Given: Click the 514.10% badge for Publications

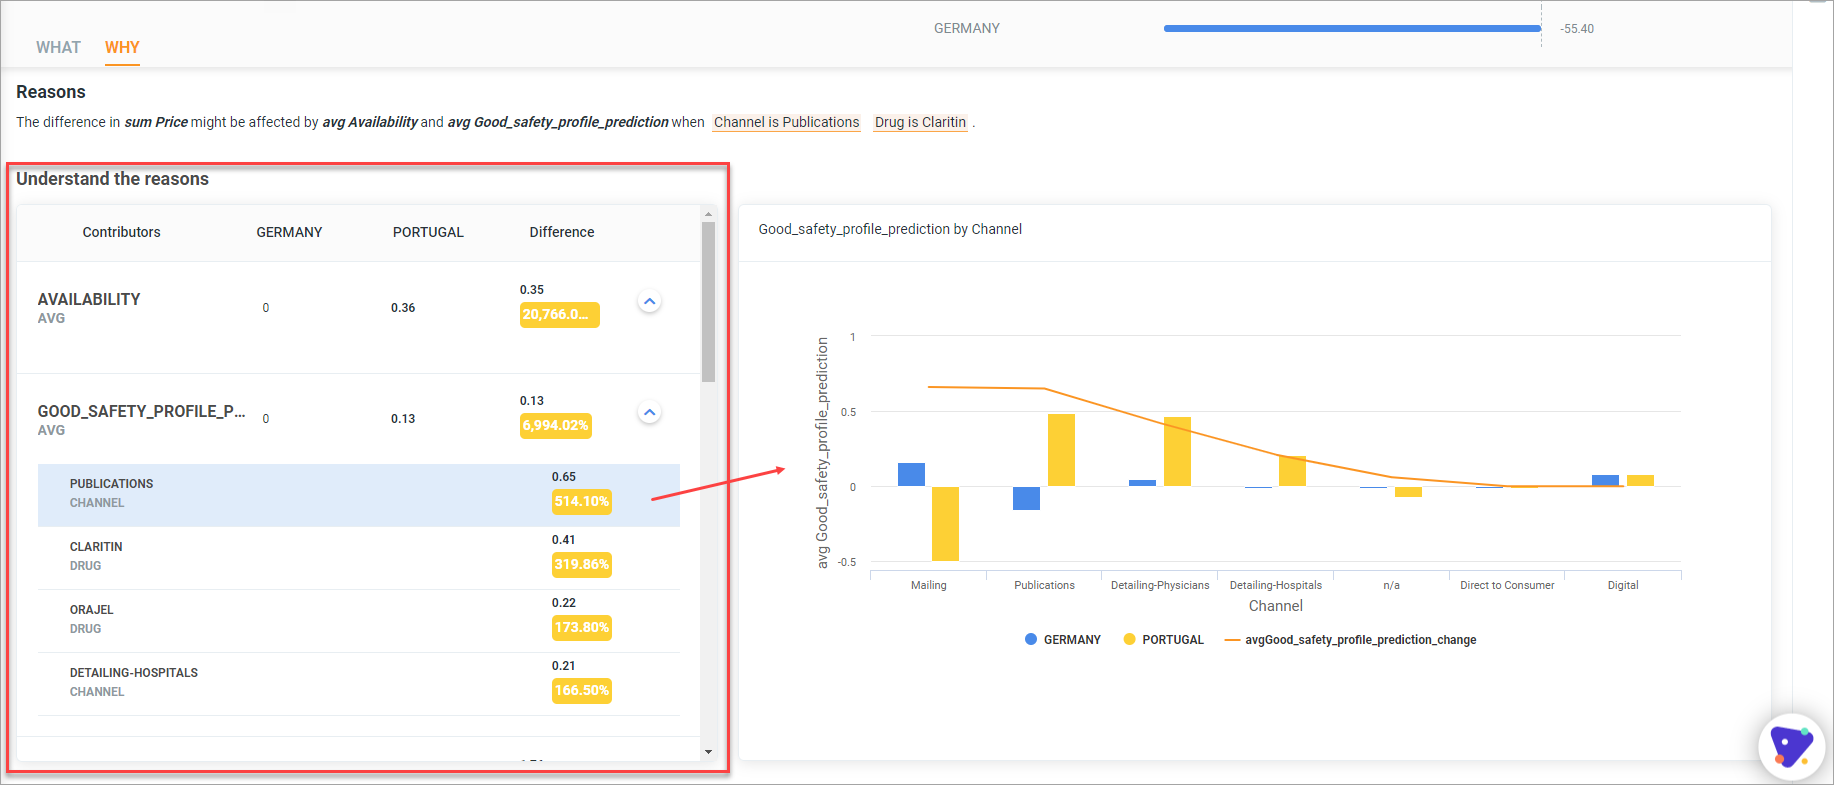Looking at the screenshot, I should (x=581, y=502).
